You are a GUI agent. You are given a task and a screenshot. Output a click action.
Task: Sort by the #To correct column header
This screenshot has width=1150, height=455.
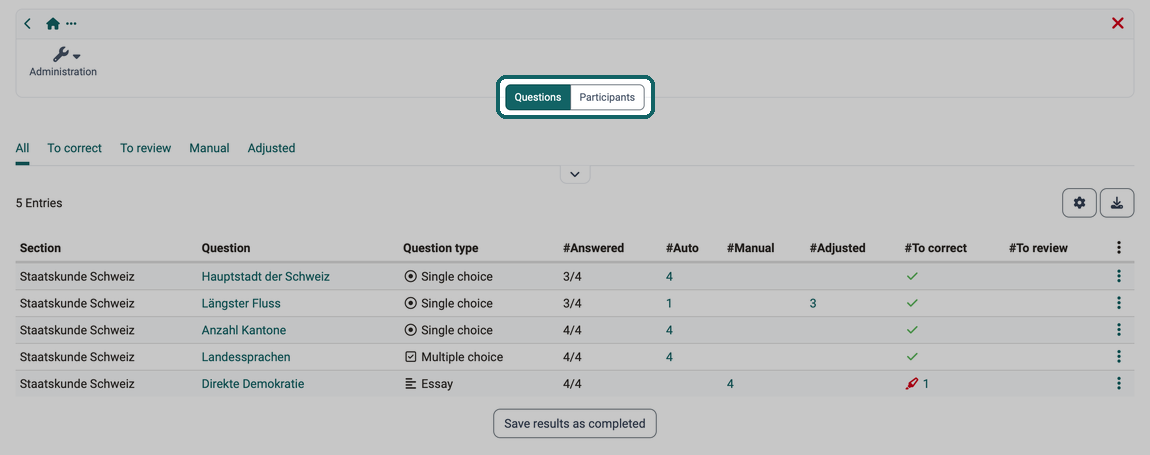click(936, 248)
